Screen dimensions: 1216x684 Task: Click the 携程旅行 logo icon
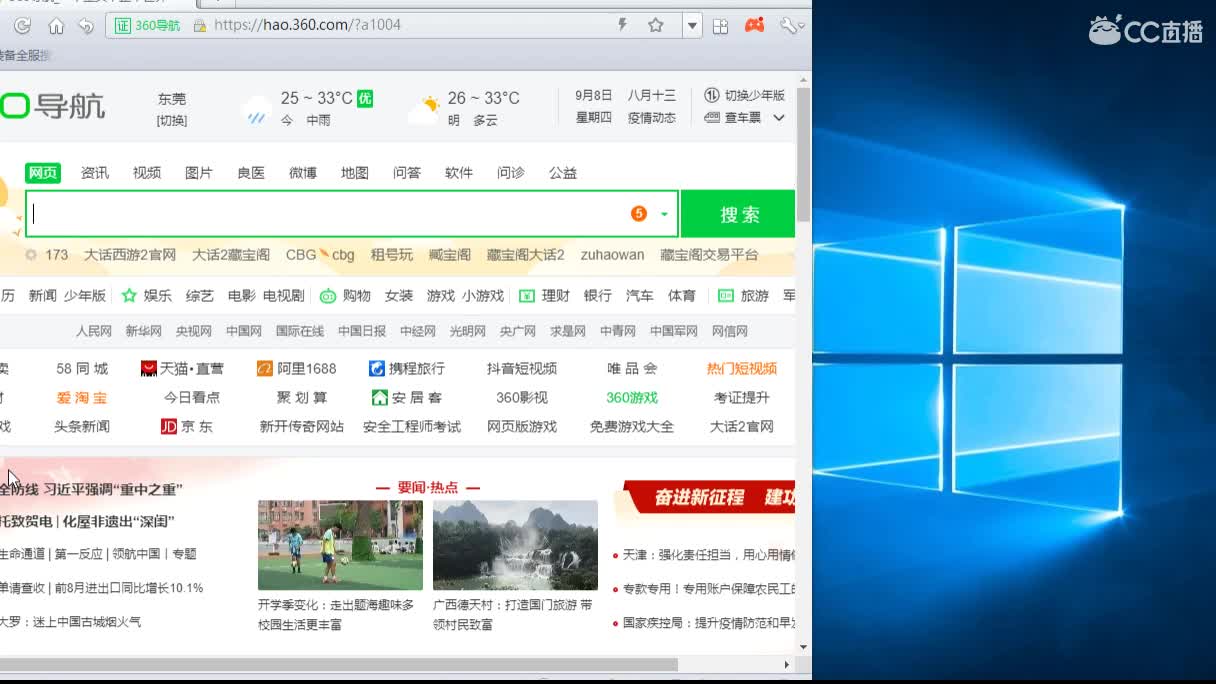coord(377,369)
